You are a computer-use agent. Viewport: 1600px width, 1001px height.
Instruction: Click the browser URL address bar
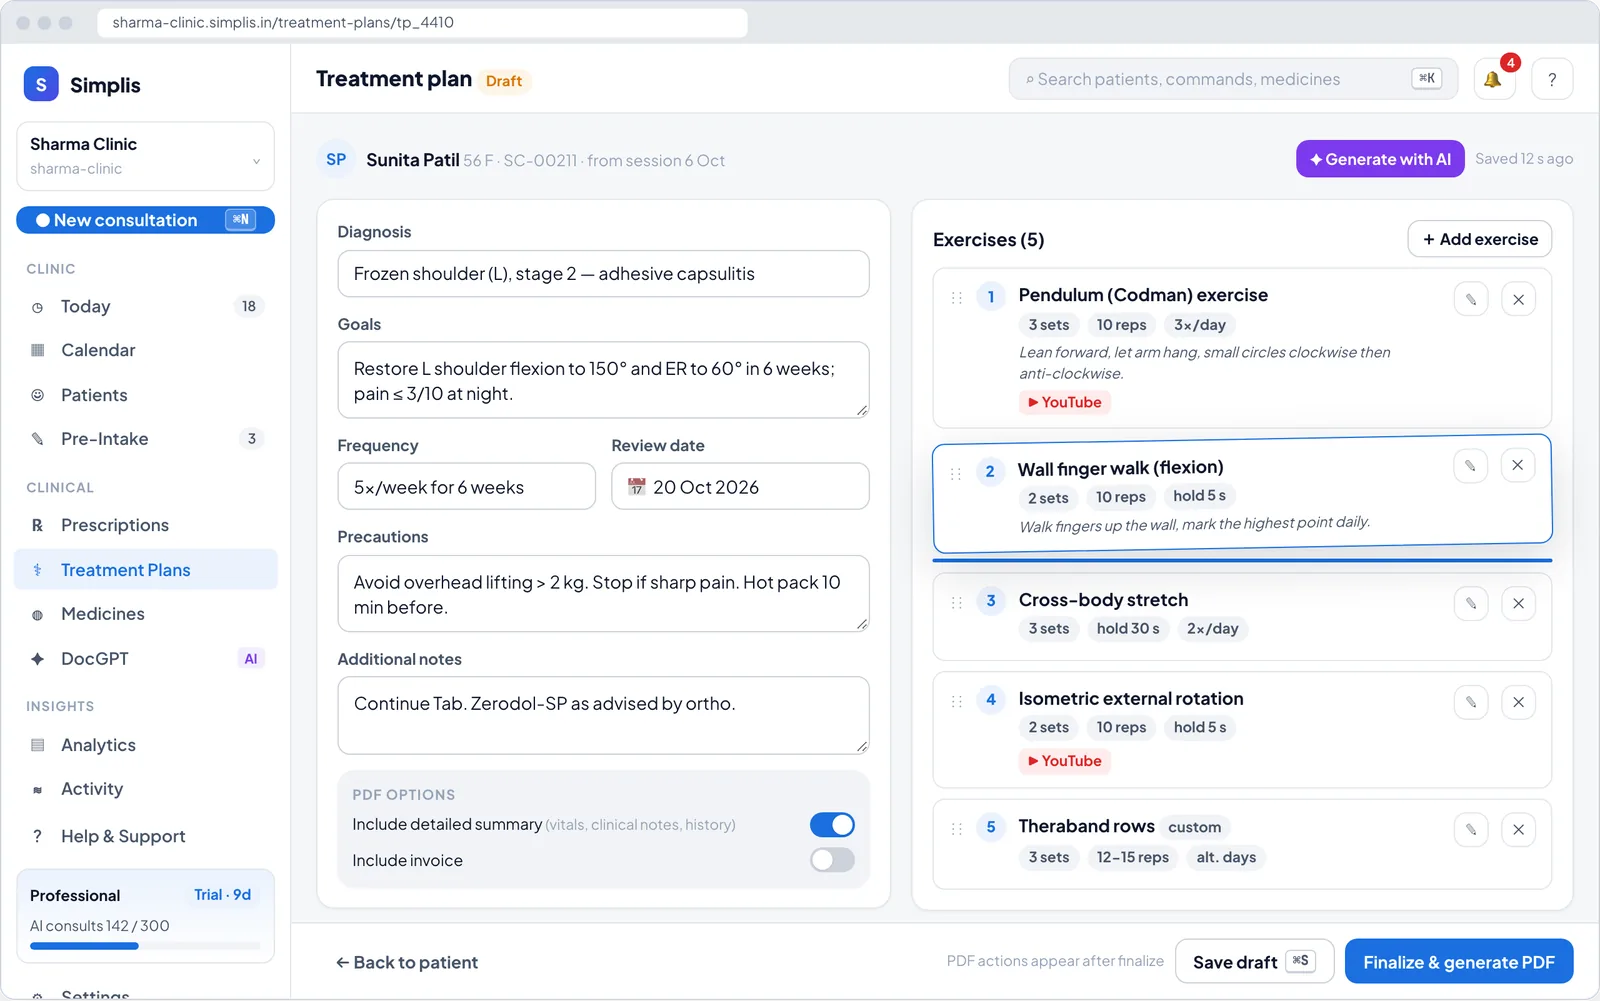422,22
